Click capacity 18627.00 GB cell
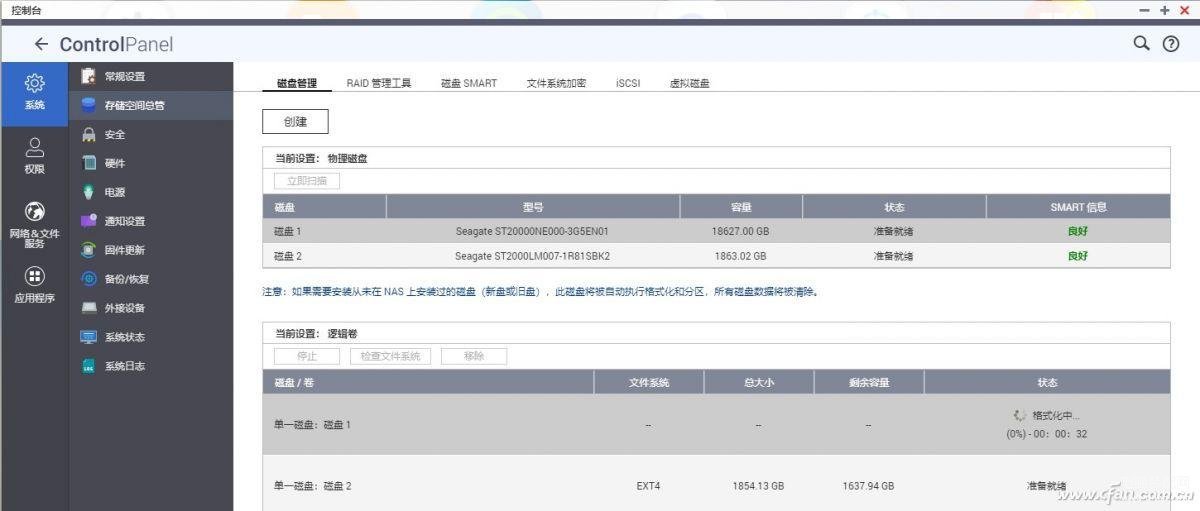1200x511 pixels. pyautogui.click(x=741, y=231)
